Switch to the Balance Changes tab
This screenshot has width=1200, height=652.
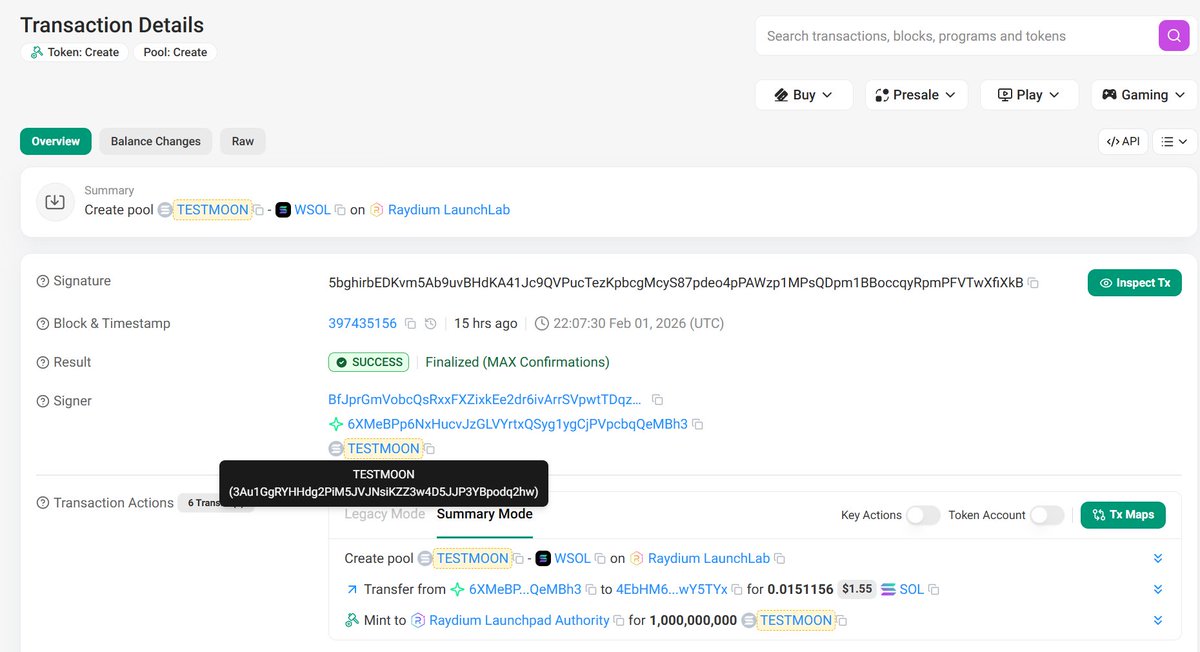point(156,141)
